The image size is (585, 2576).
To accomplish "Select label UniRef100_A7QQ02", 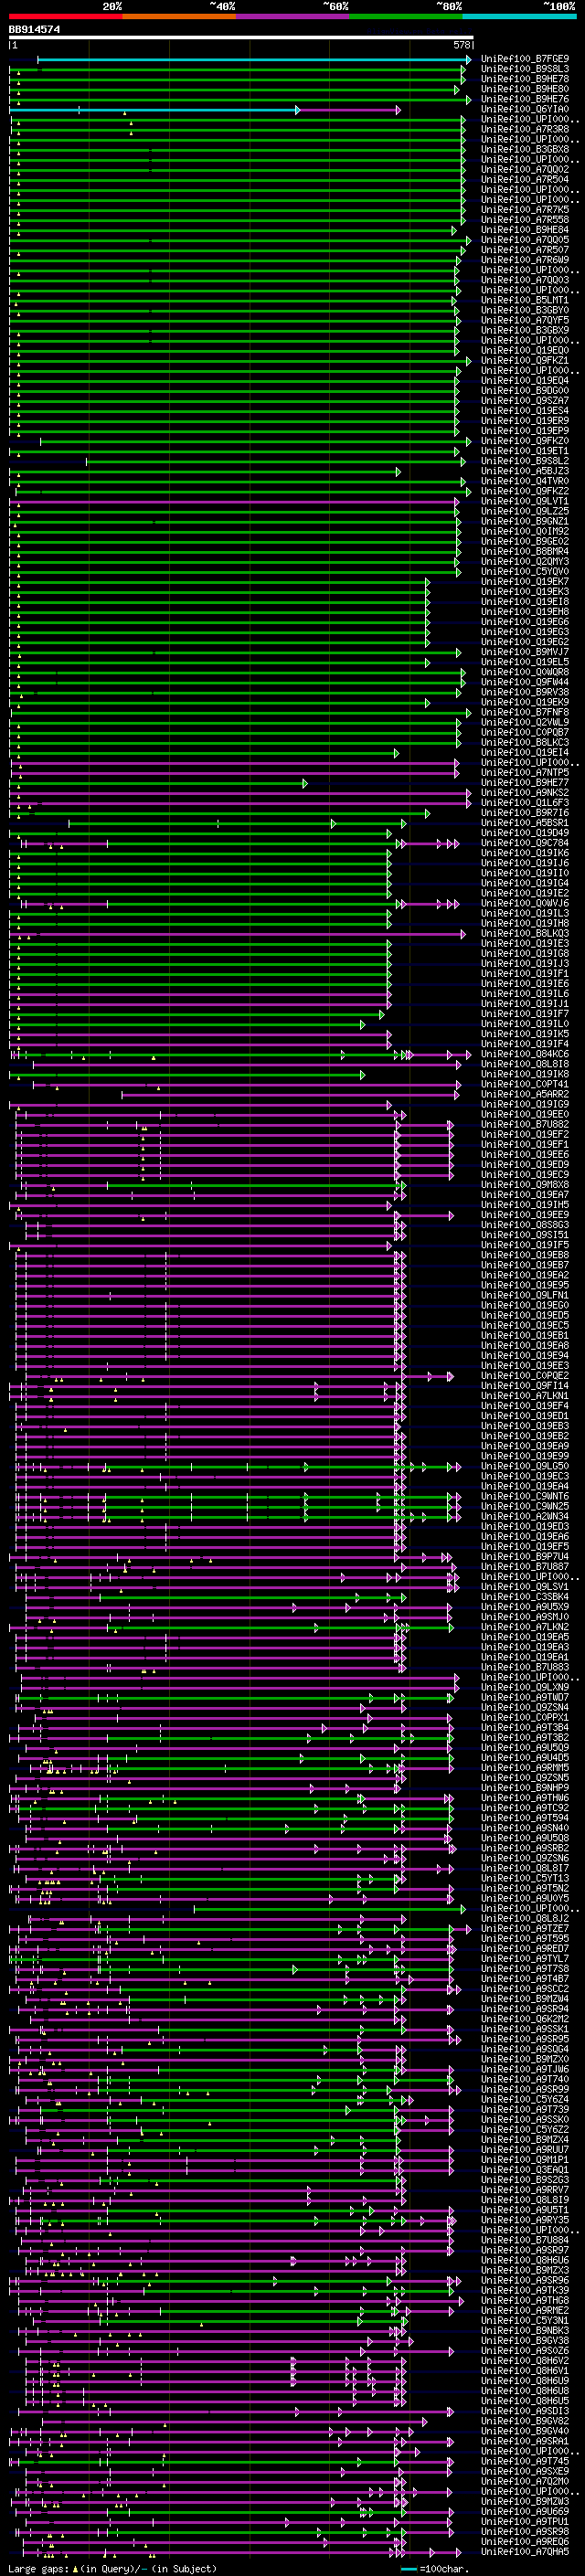I will (x=525, y=169).
